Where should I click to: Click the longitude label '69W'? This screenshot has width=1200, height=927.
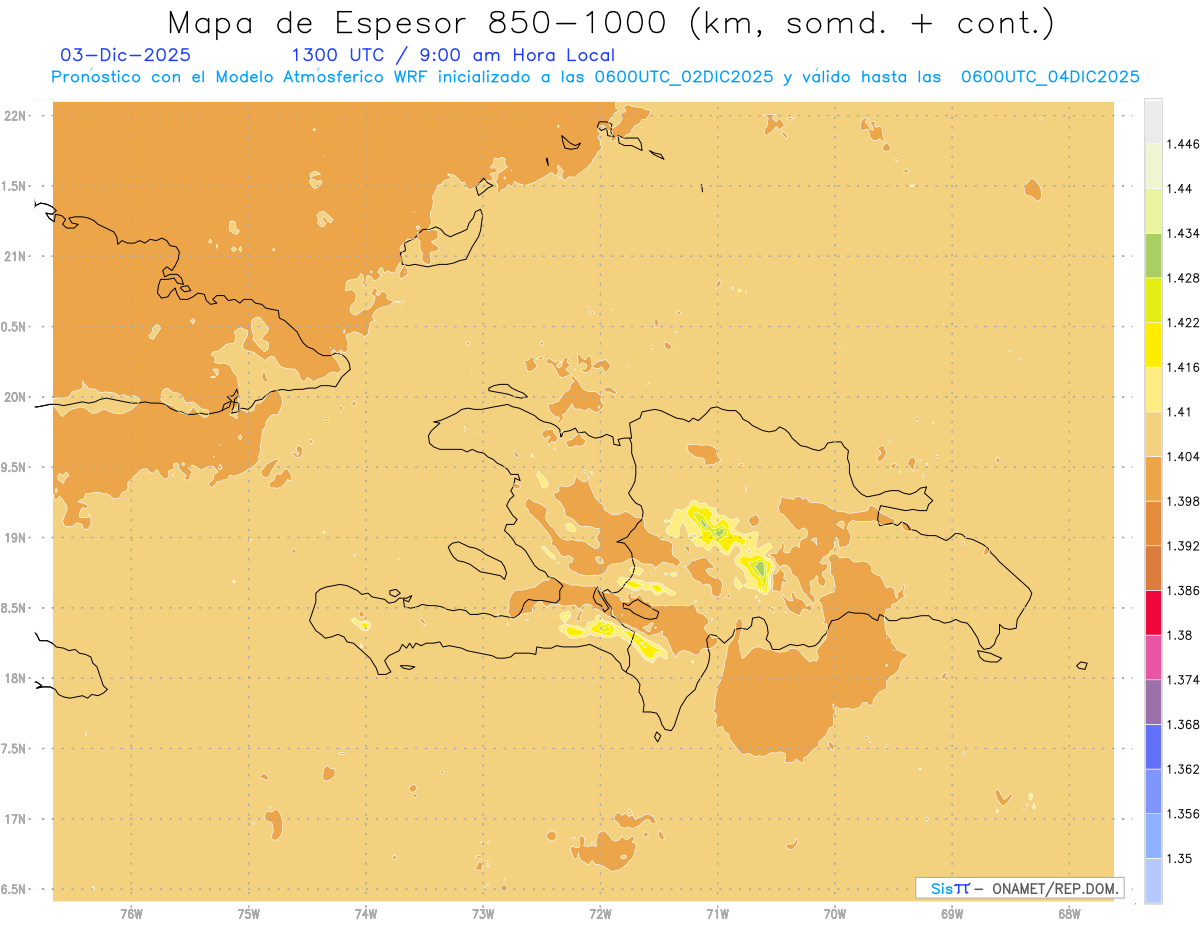click(952, 913)
